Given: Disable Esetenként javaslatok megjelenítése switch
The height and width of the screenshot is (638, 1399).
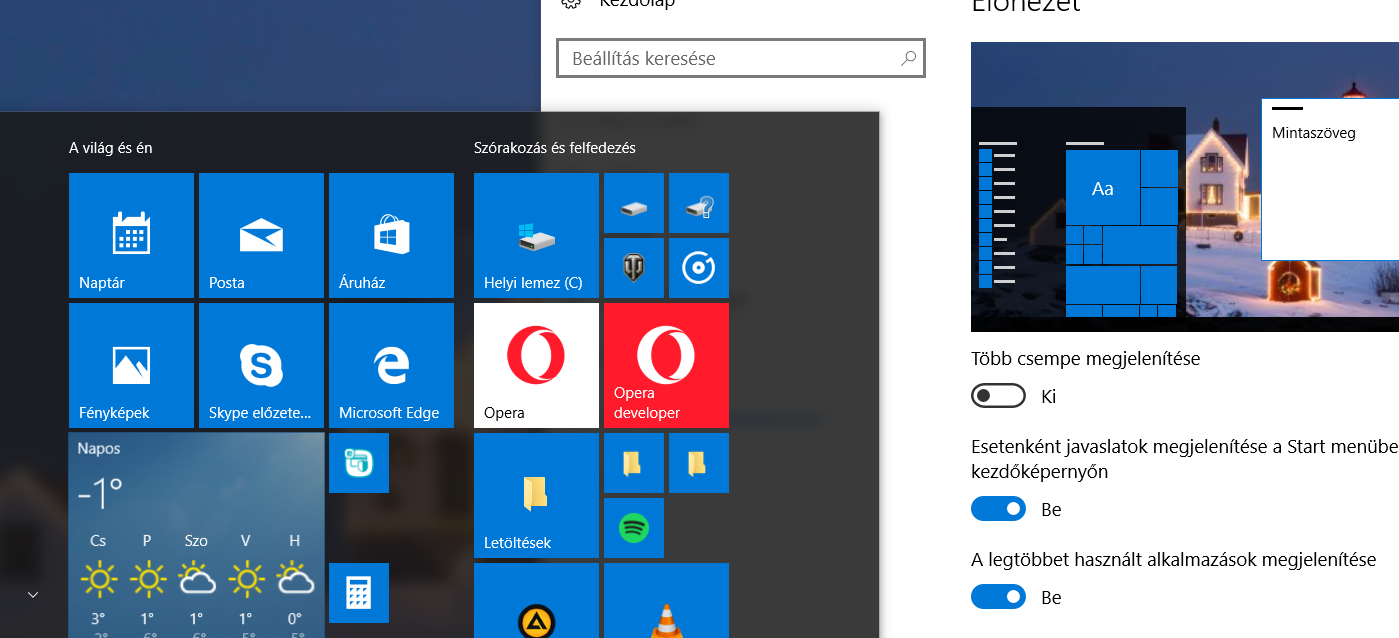Looking at the screenshot, I should (998, 509).
